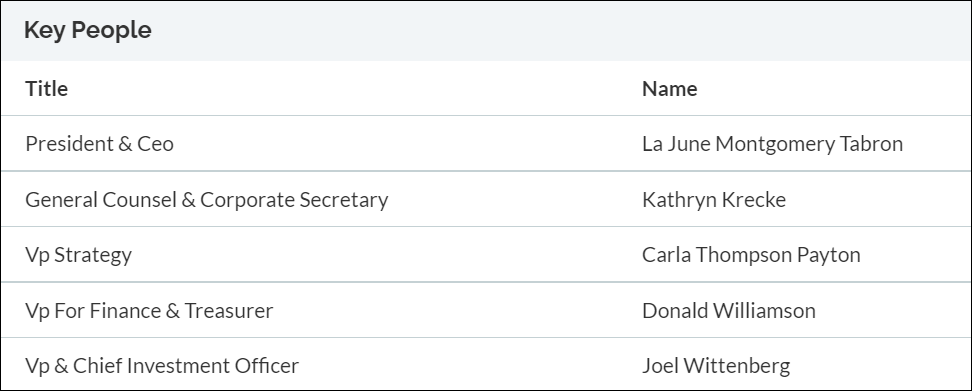972x391 pixels.
Task: Click the name La June Montgomery Tabron
Action: click(772, 144)
